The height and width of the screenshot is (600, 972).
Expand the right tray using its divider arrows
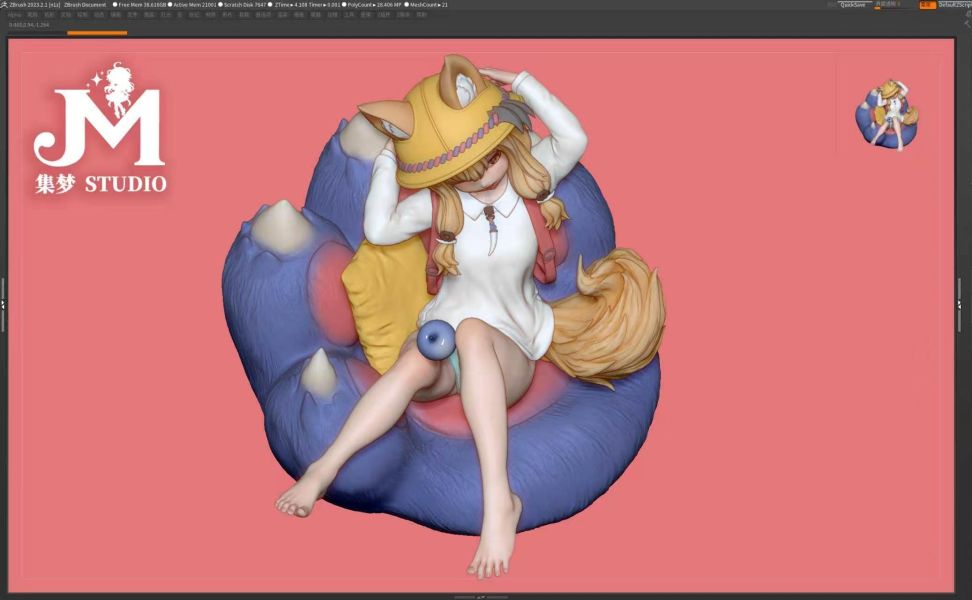[x=960, y=304]
